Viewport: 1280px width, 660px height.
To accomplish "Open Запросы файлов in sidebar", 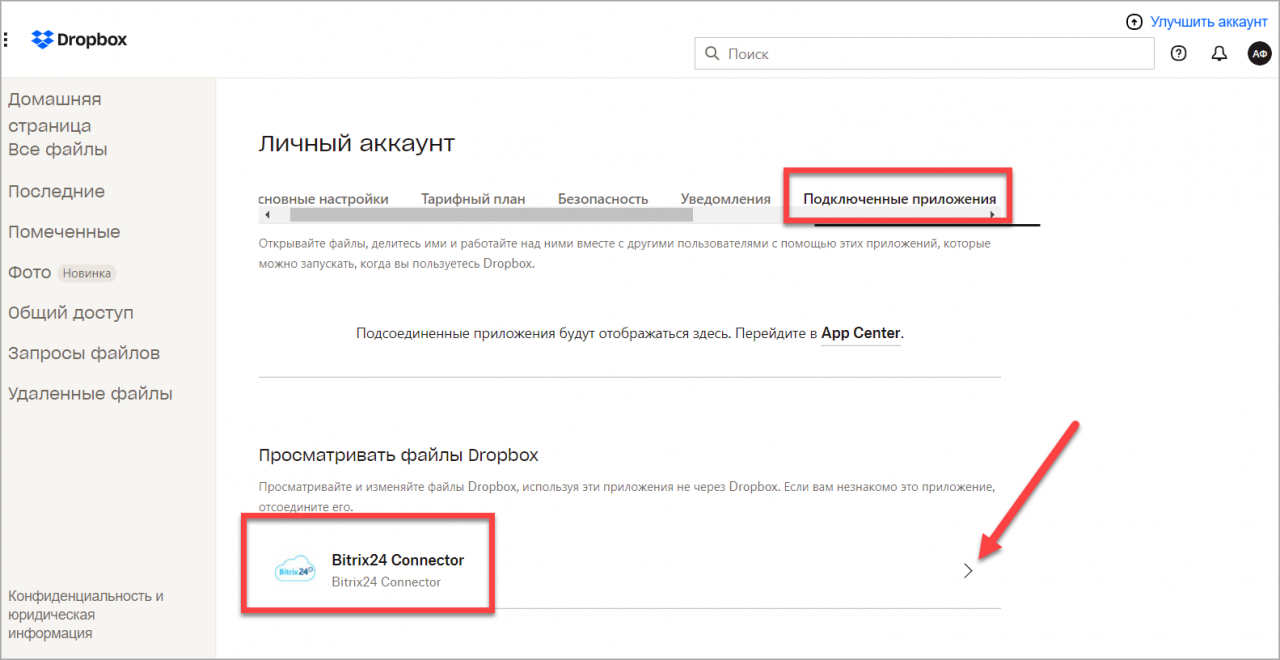I will pos(84,353).
